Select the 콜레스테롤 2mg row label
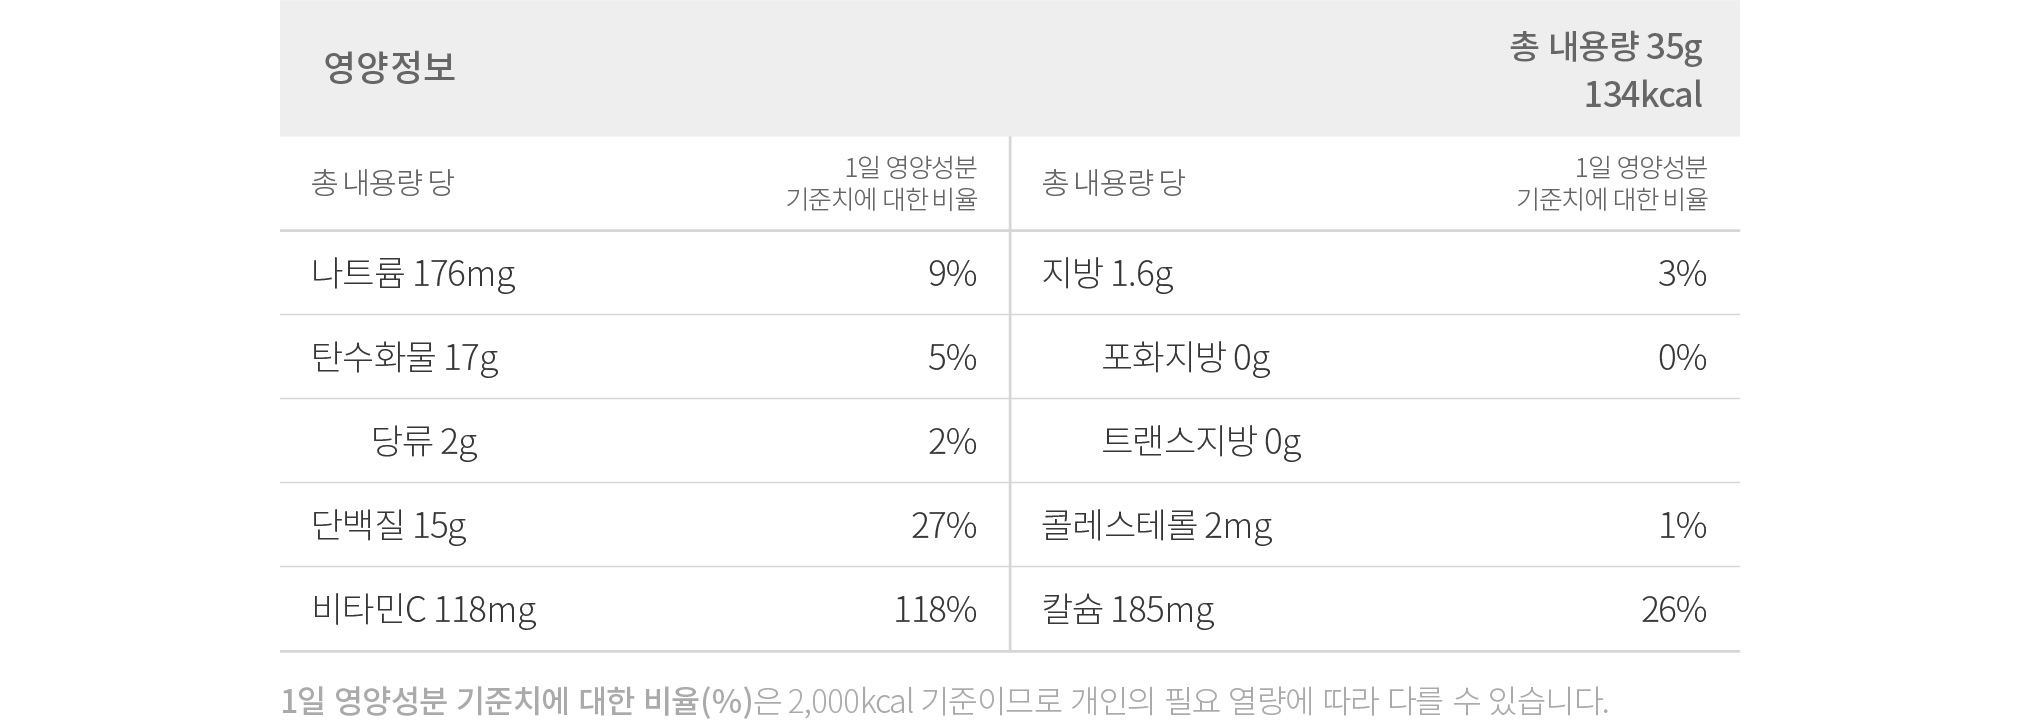The height and width of the screenshot is (723, 2020). coord(1157,525)
